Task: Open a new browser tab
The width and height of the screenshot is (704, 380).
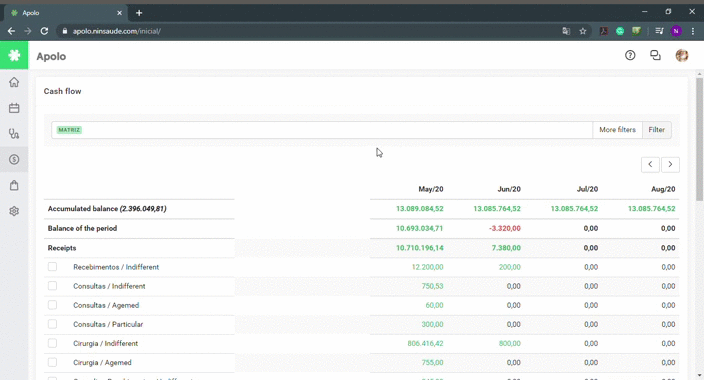Action: (139, 13)
